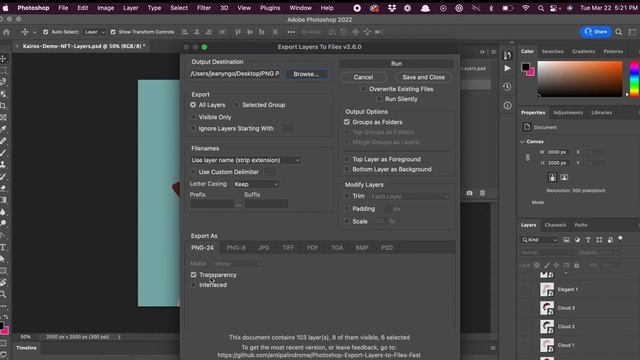Select the Hand tool
The image size is (640, 360).
(x=3, y=282)
